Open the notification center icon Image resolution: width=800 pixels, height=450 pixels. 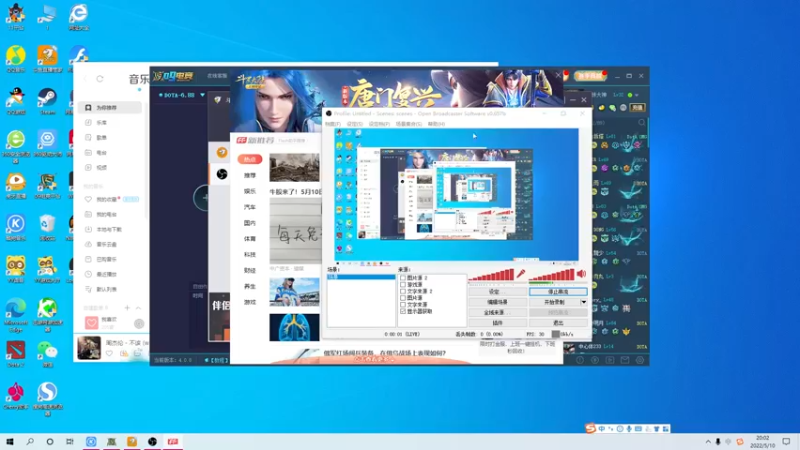(x=786, y=441)
